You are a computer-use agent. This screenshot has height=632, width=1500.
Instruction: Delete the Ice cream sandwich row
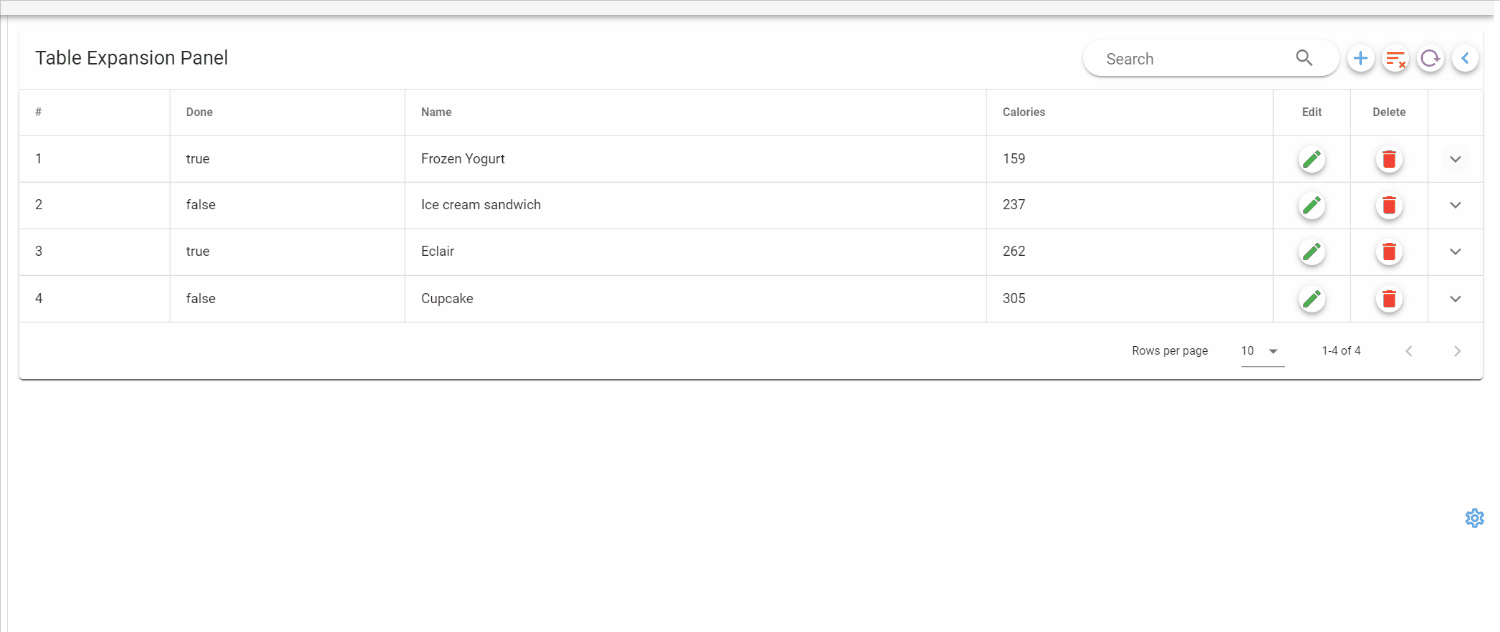1389,205
